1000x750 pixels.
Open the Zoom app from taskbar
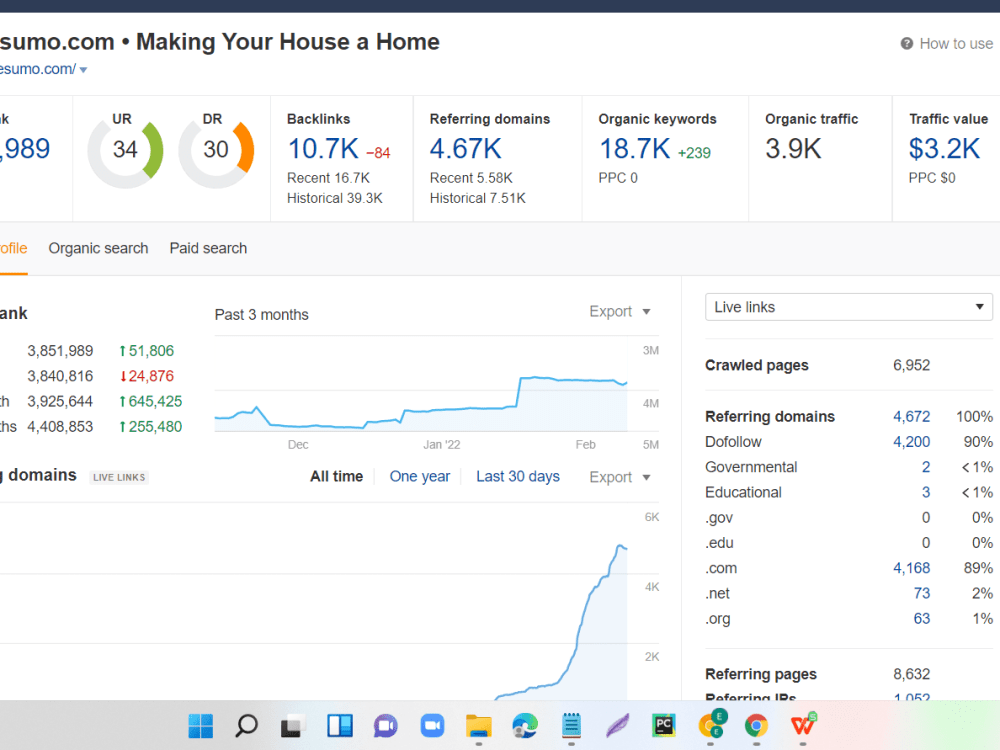click(x=432, y=726)
